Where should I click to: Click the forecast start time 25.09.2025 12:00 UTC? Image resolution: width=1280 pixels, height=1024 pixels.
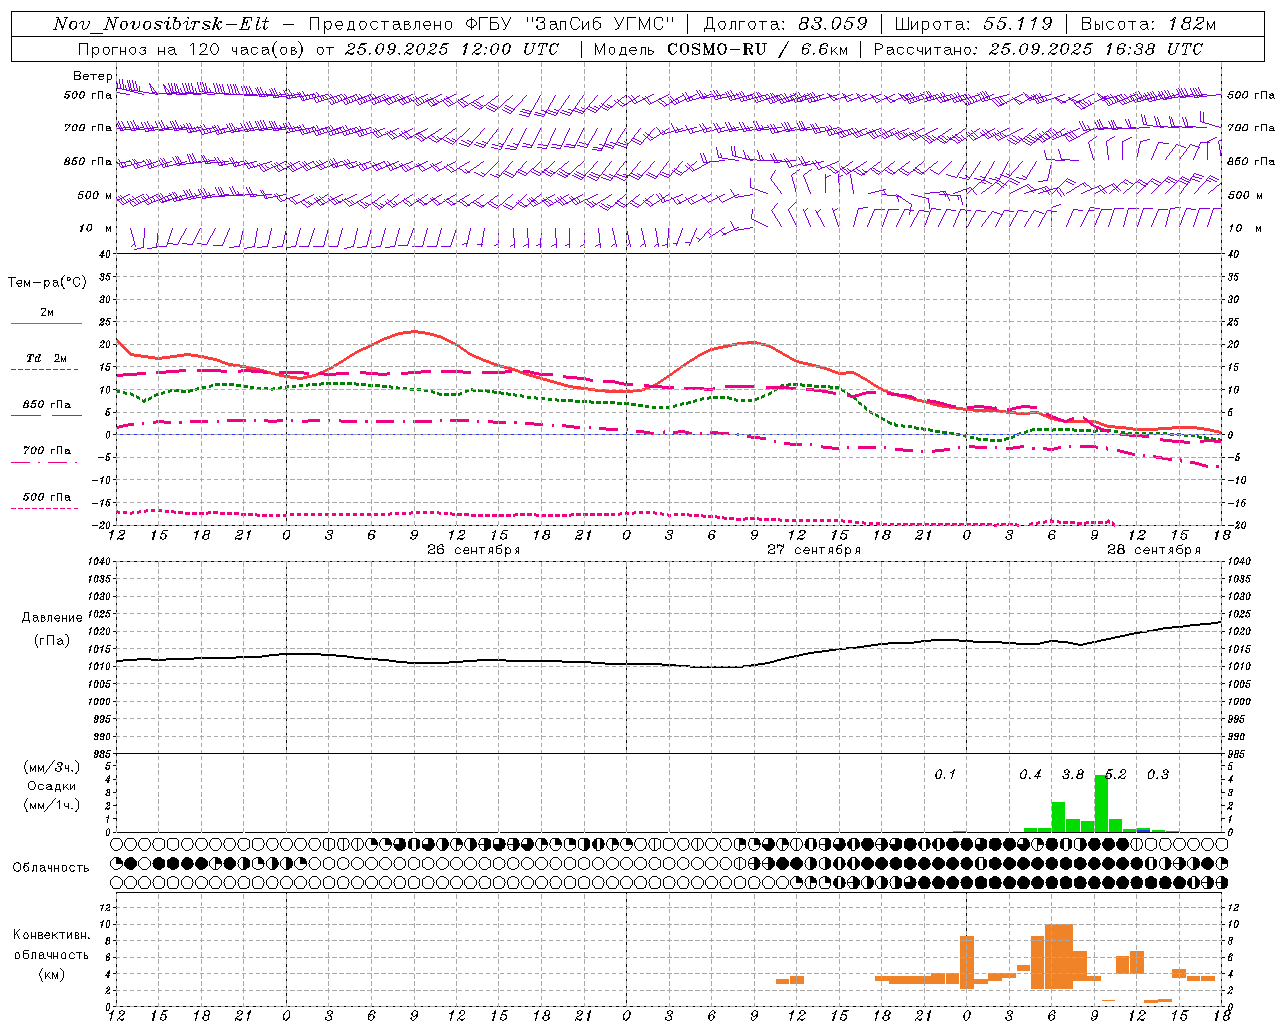tap(451, 49)
